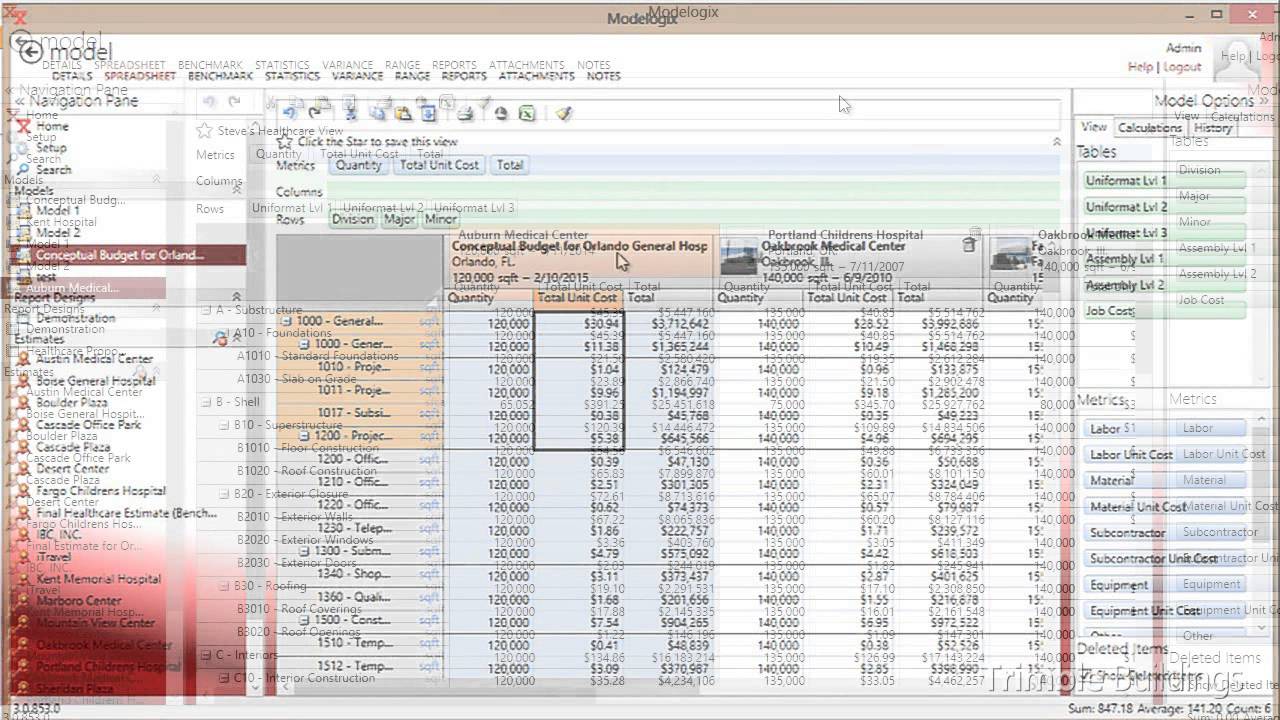Collapse the 1200 - Projec... row
The width and height of the screenshot is (1280, 720).
pos(304,436)
